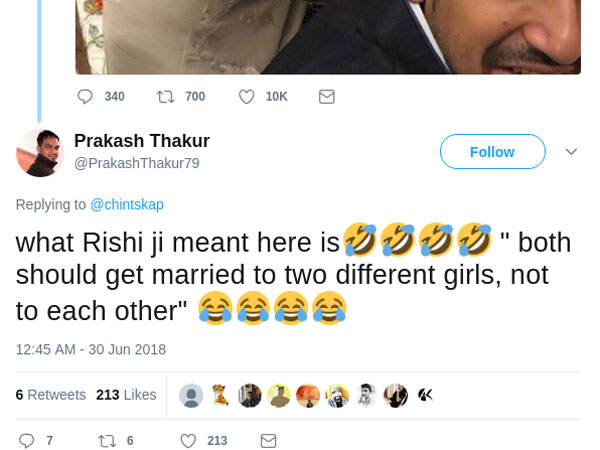
Task: Click the last liker avatar in row
Action: click(425, 395)
